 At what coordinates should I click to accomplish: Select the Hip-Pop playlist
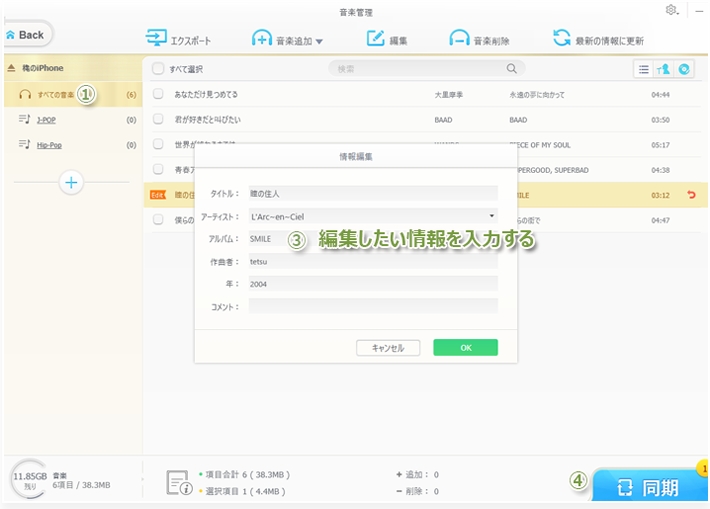tap(50, 145)
